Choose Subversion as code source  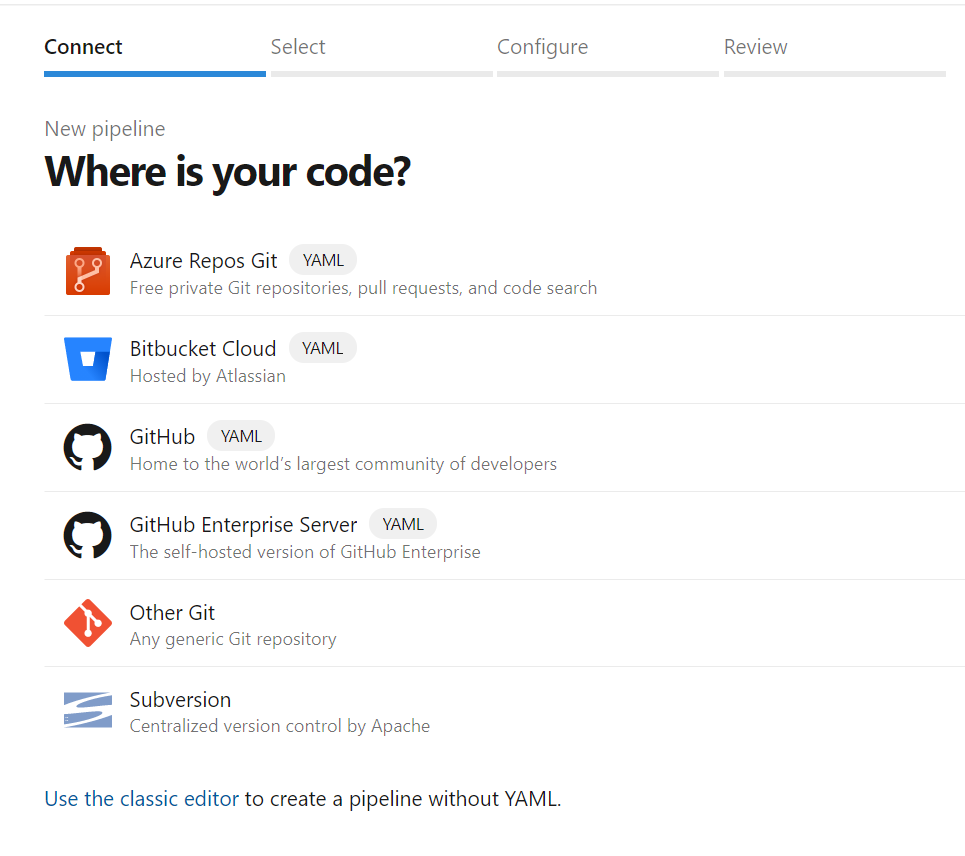coord(180,700)
